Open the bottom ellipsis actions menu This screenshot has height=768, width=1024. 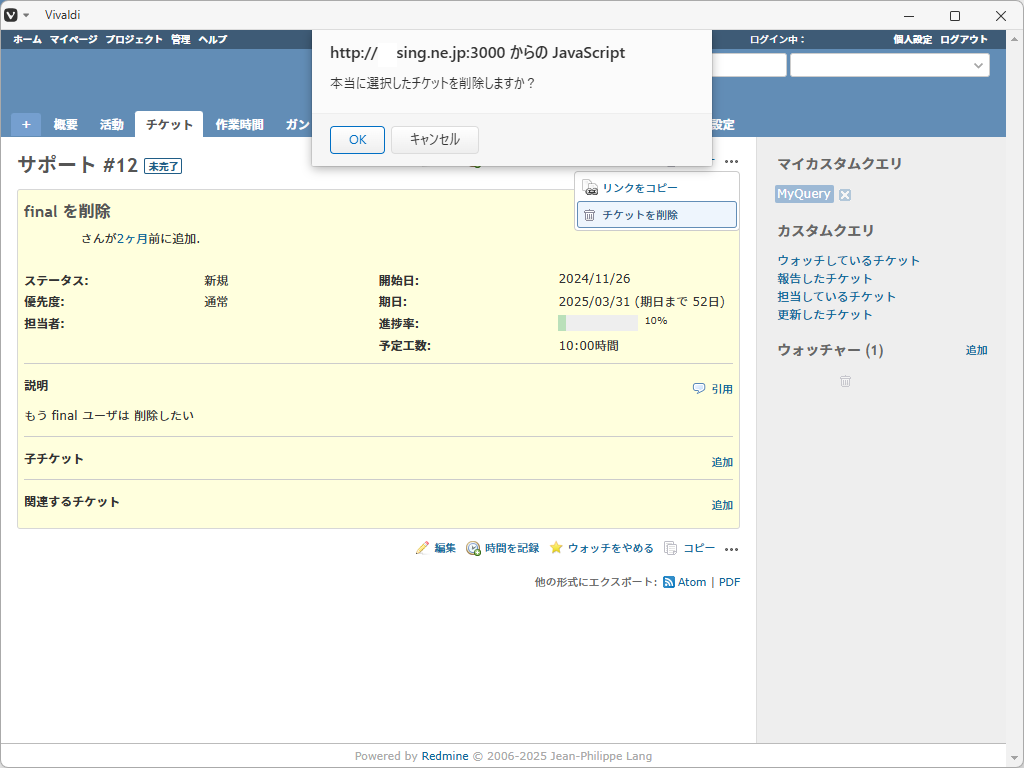[731, 549]
